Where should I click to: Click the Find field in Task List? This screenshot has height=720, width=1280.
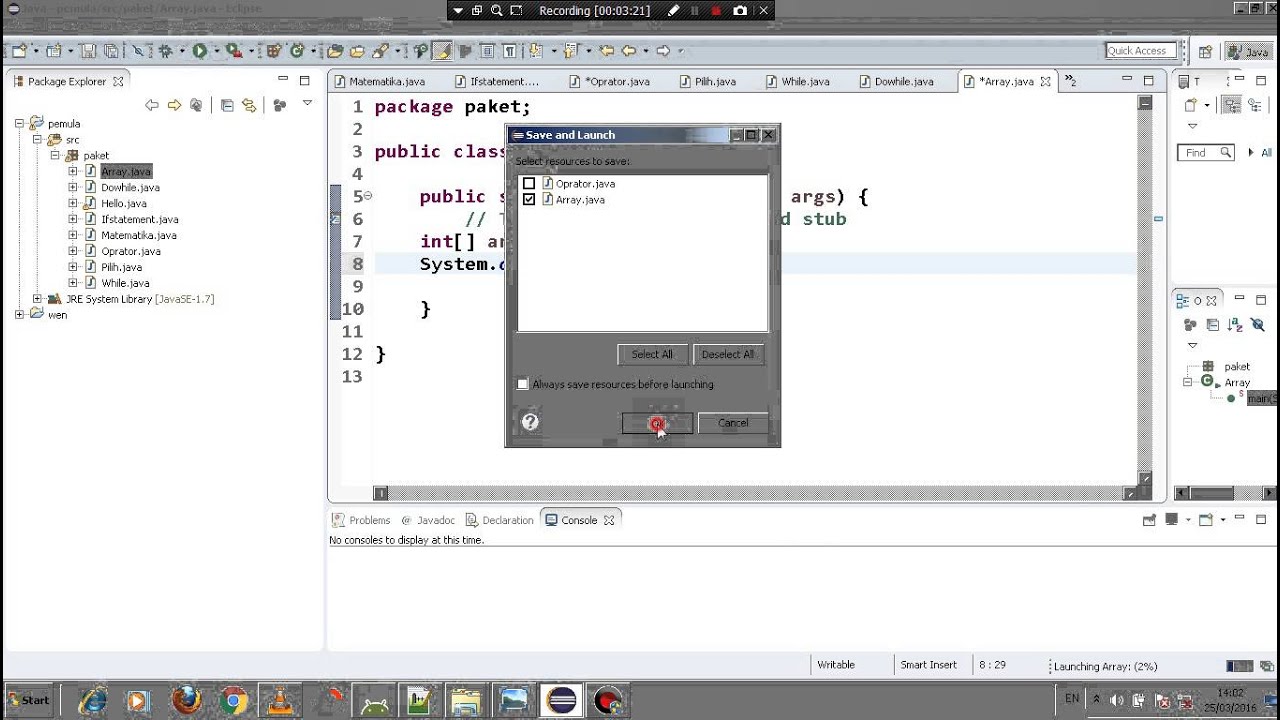[x=1206, y=153]
